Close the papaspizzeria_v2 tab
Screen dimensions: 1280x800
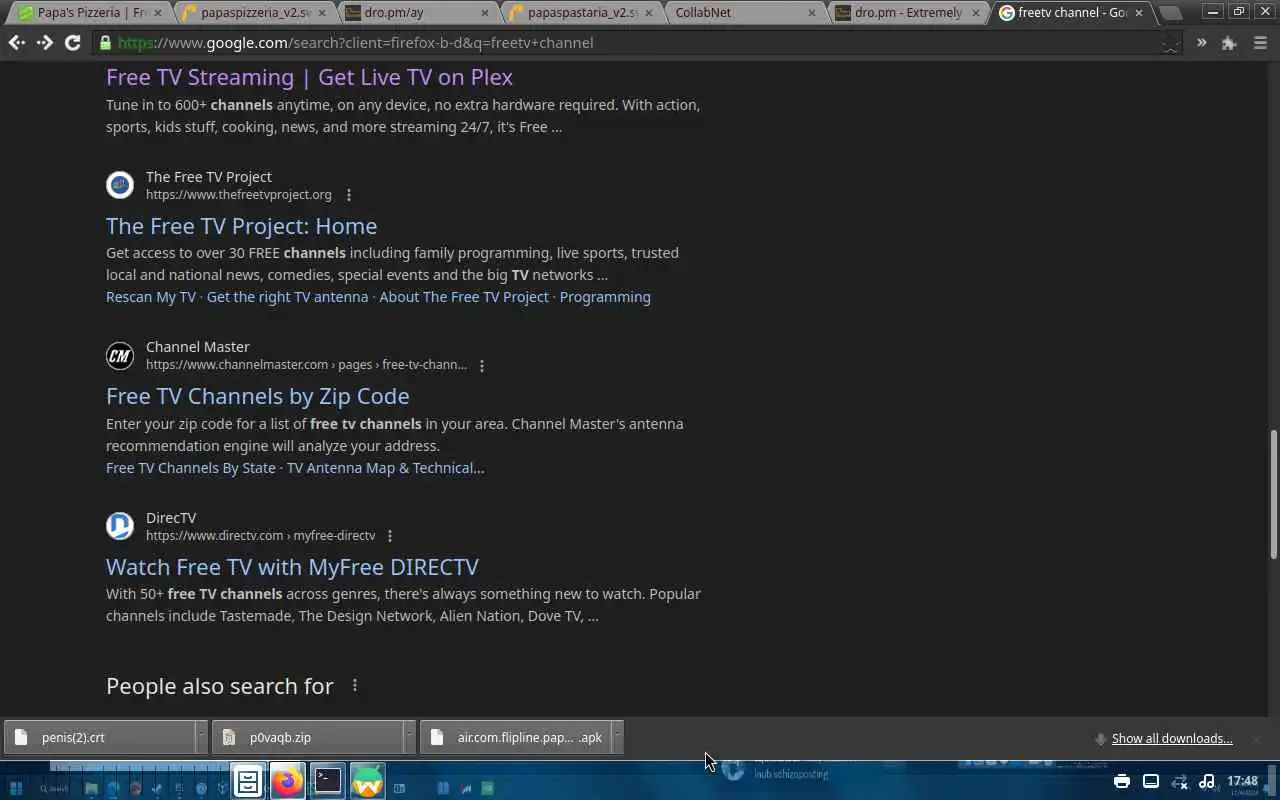[321, 13]
